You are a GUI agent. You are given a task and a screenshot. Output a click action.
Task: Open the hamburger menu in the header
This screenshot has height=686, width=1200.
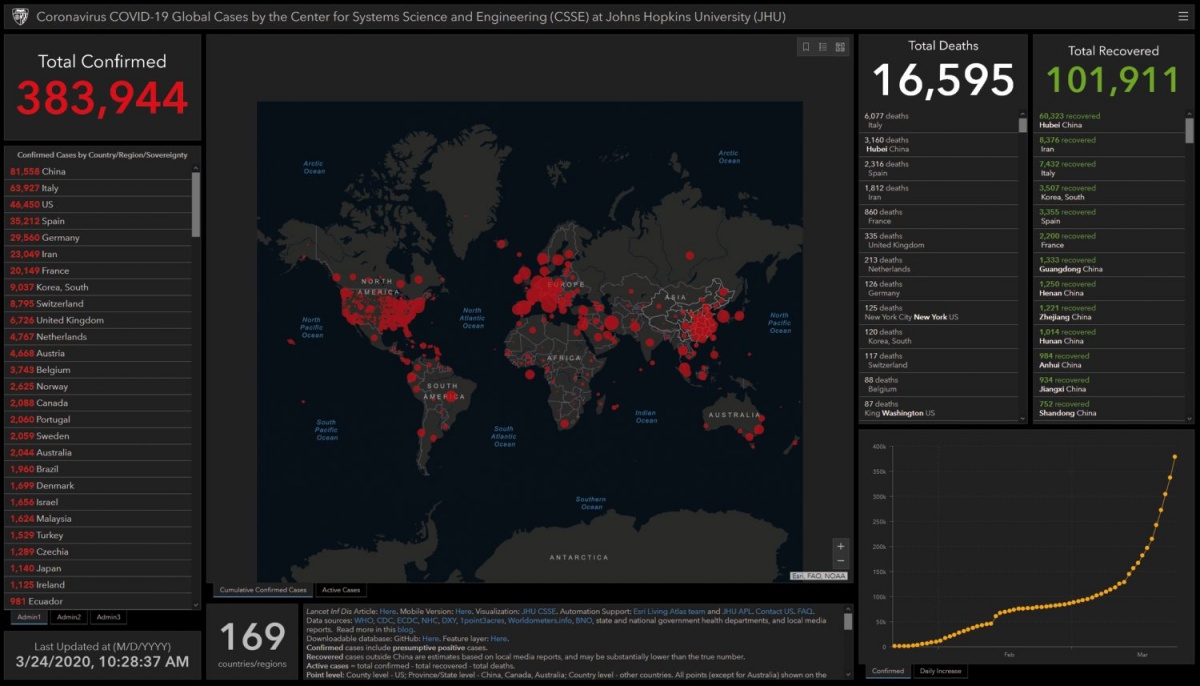coord(1183,17)
